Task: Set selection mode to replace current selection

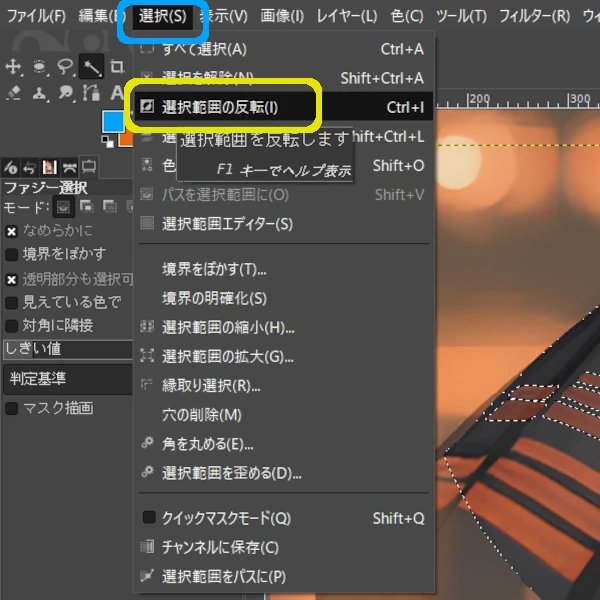Action: pyautogui.click(x=63, y=207)
